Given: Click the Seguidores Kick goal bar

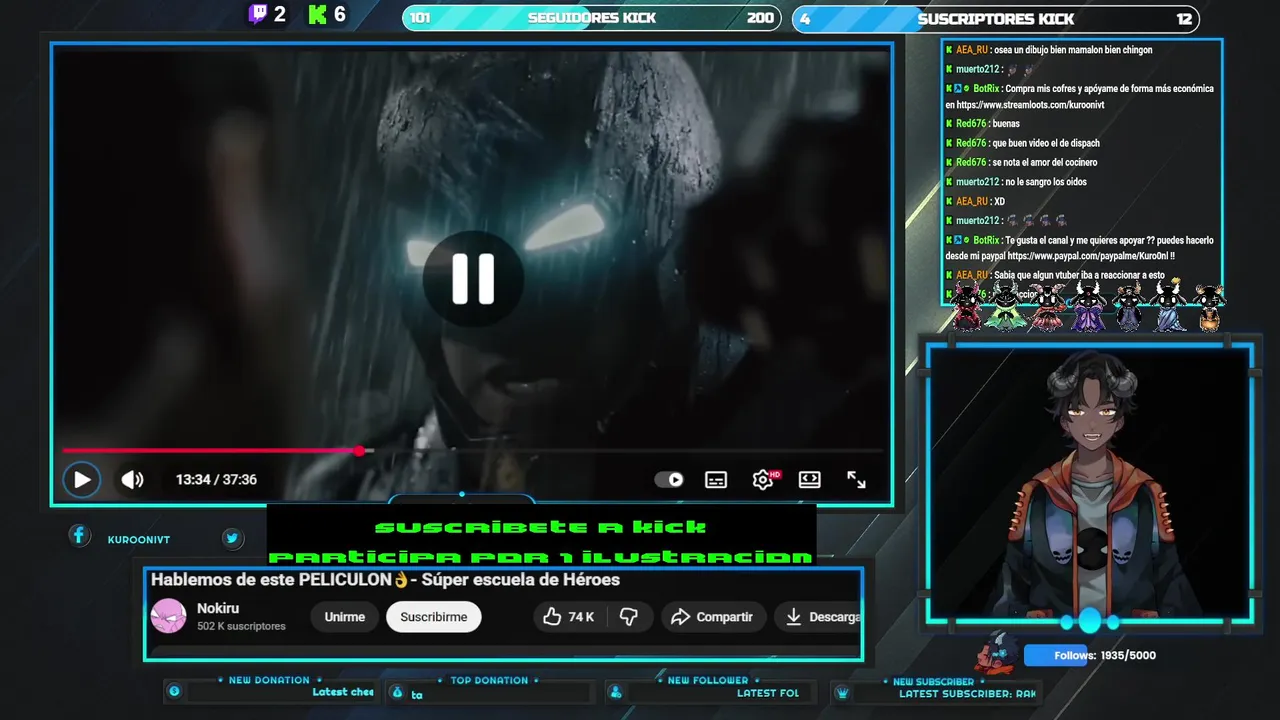Looking at the screenshot, I should 591,18.
